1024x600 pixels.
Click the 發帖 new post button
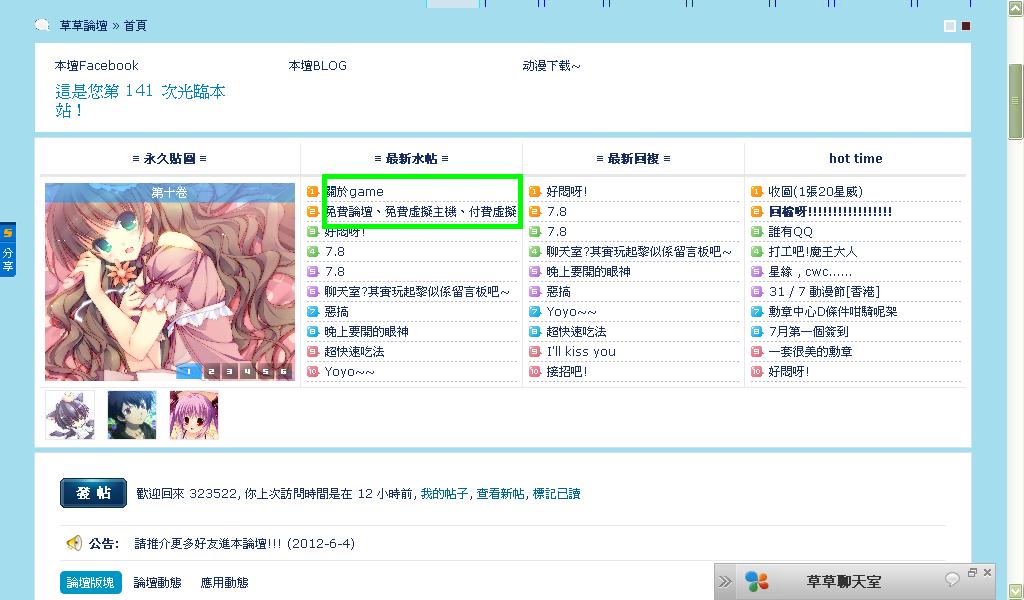point(94,493)
